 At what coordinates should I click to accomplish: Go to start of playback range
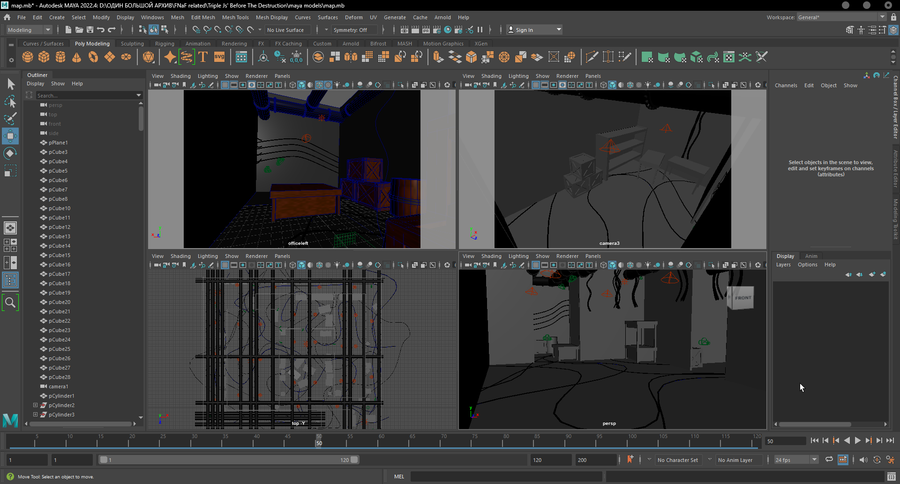point(814,440)
